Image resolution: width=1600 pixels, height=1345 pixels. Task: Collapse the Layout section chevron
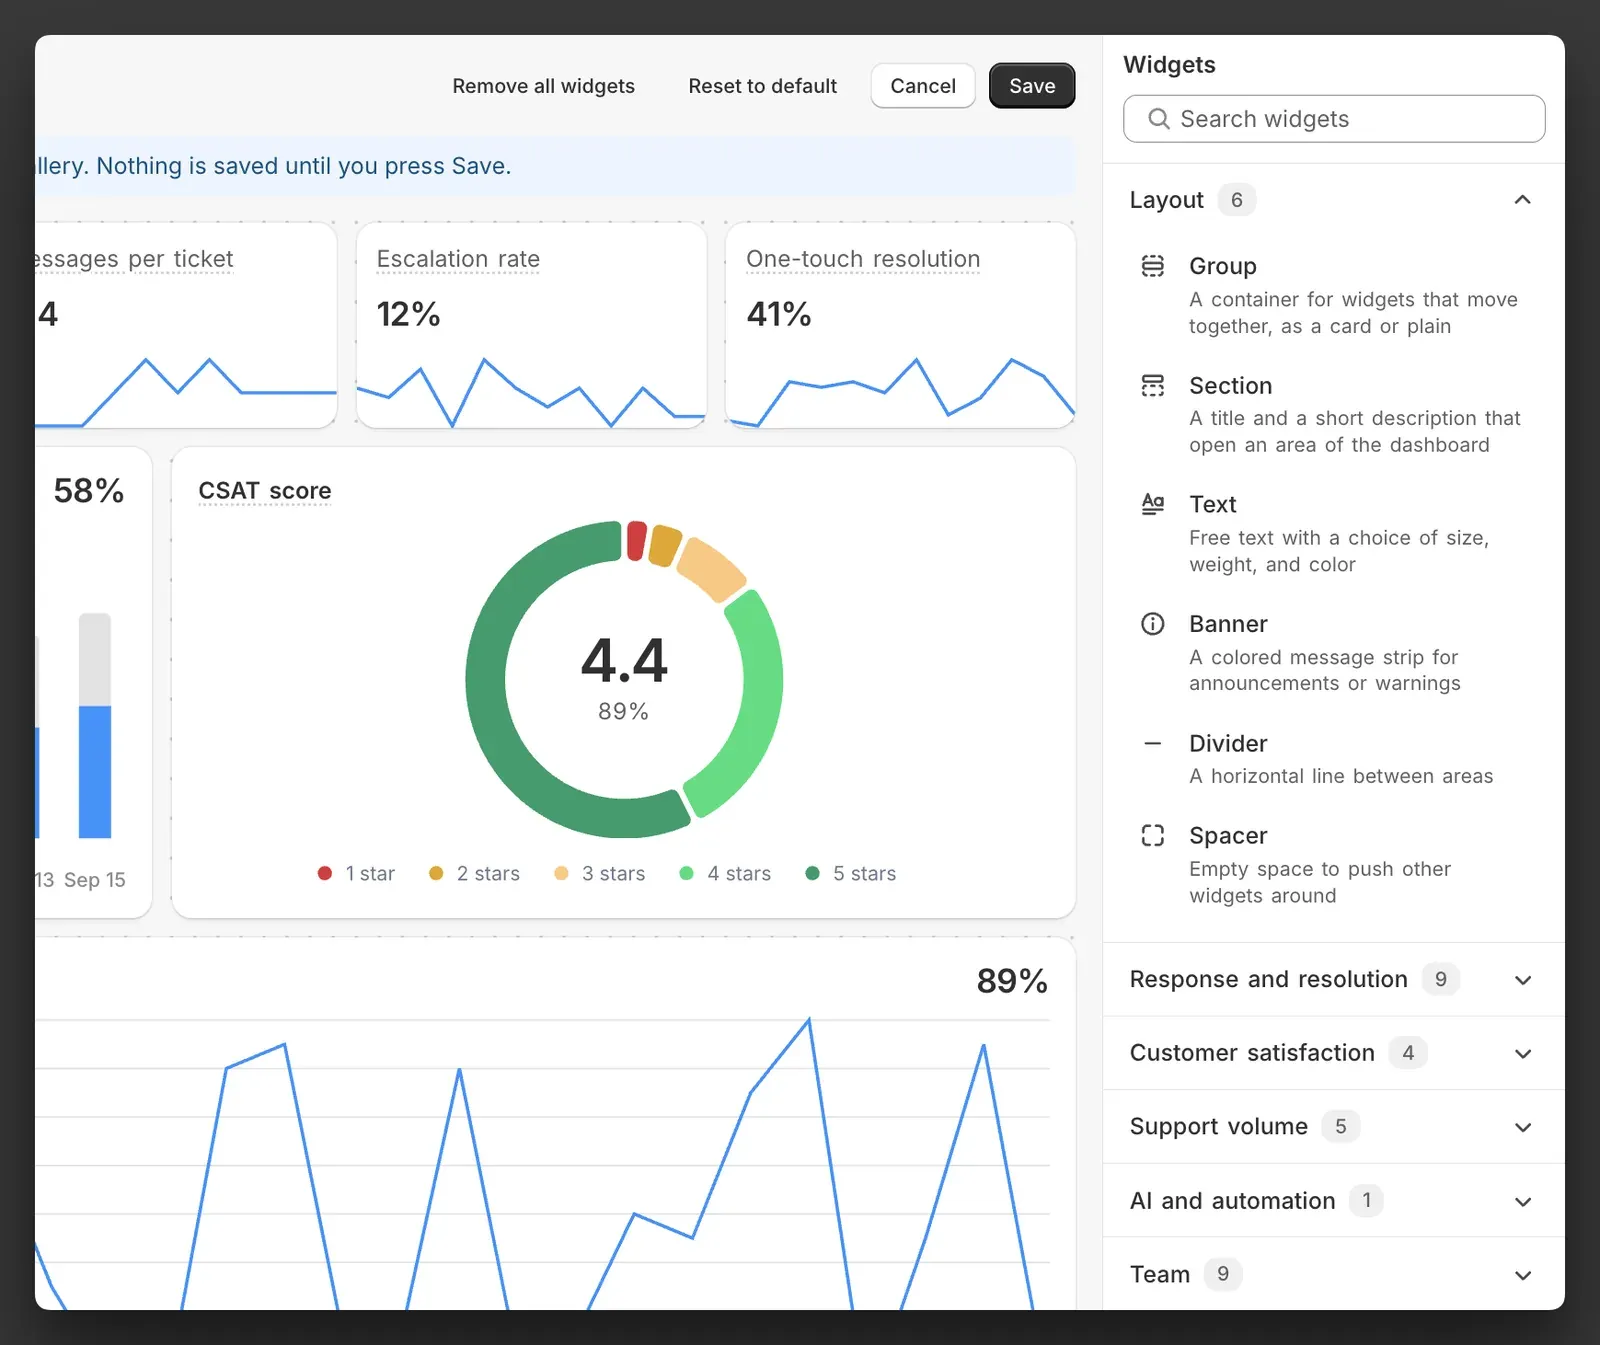tap(1522, 200)
